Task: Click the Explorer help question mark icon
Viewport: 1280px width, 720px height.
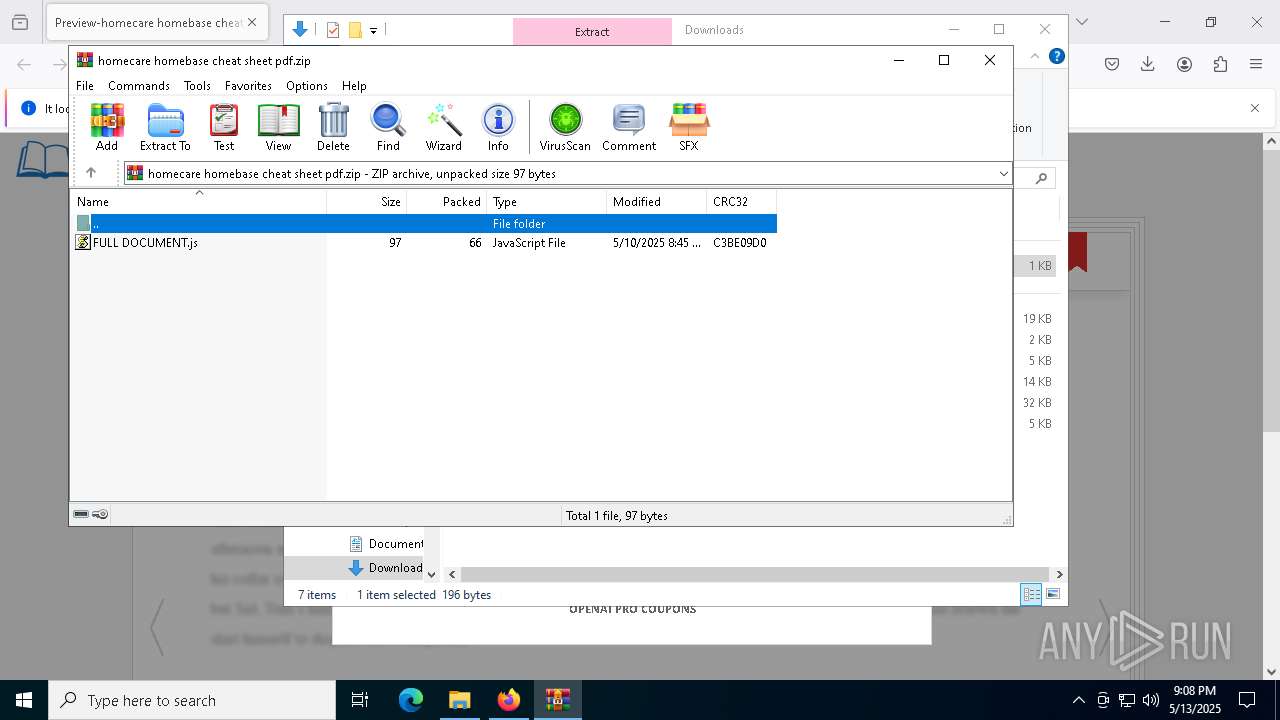Action: [1056, 57]
